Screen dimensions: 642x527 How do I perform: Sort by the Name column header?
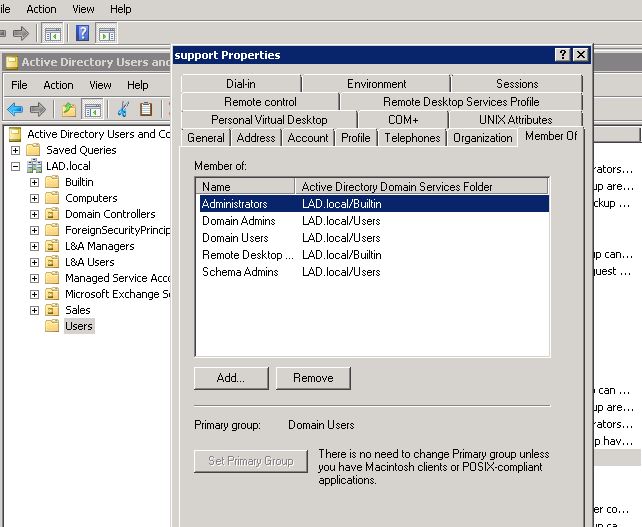click(246, 186)
